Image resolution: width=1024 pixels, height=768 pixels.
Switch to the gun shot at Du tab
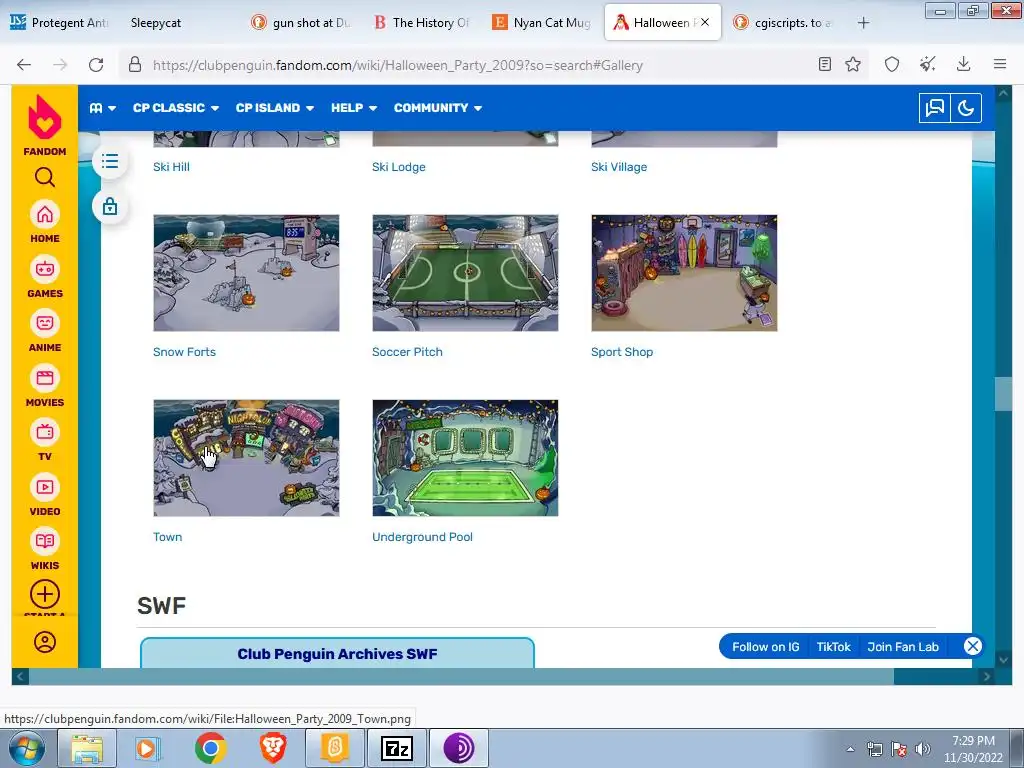302,23
